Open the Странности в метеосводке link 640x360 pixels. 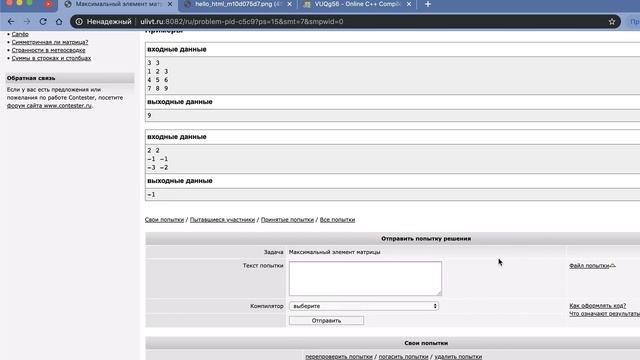pos(48,50)
